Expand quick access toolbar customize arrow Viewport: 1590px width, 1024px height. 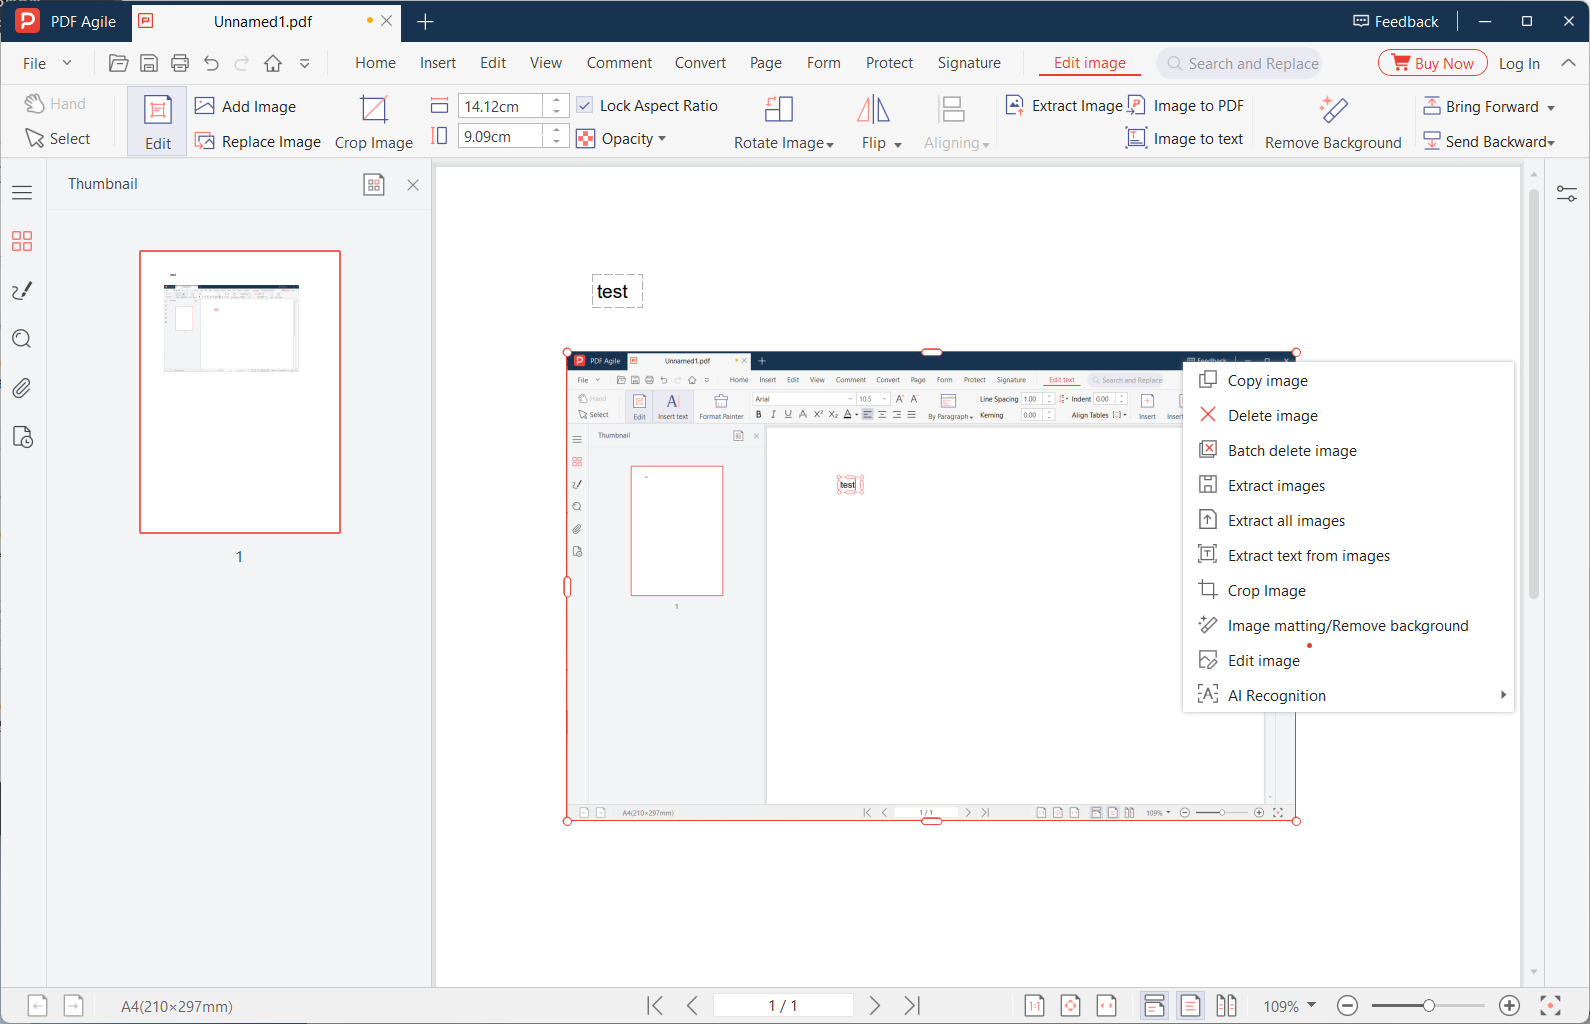click(305, 63)
